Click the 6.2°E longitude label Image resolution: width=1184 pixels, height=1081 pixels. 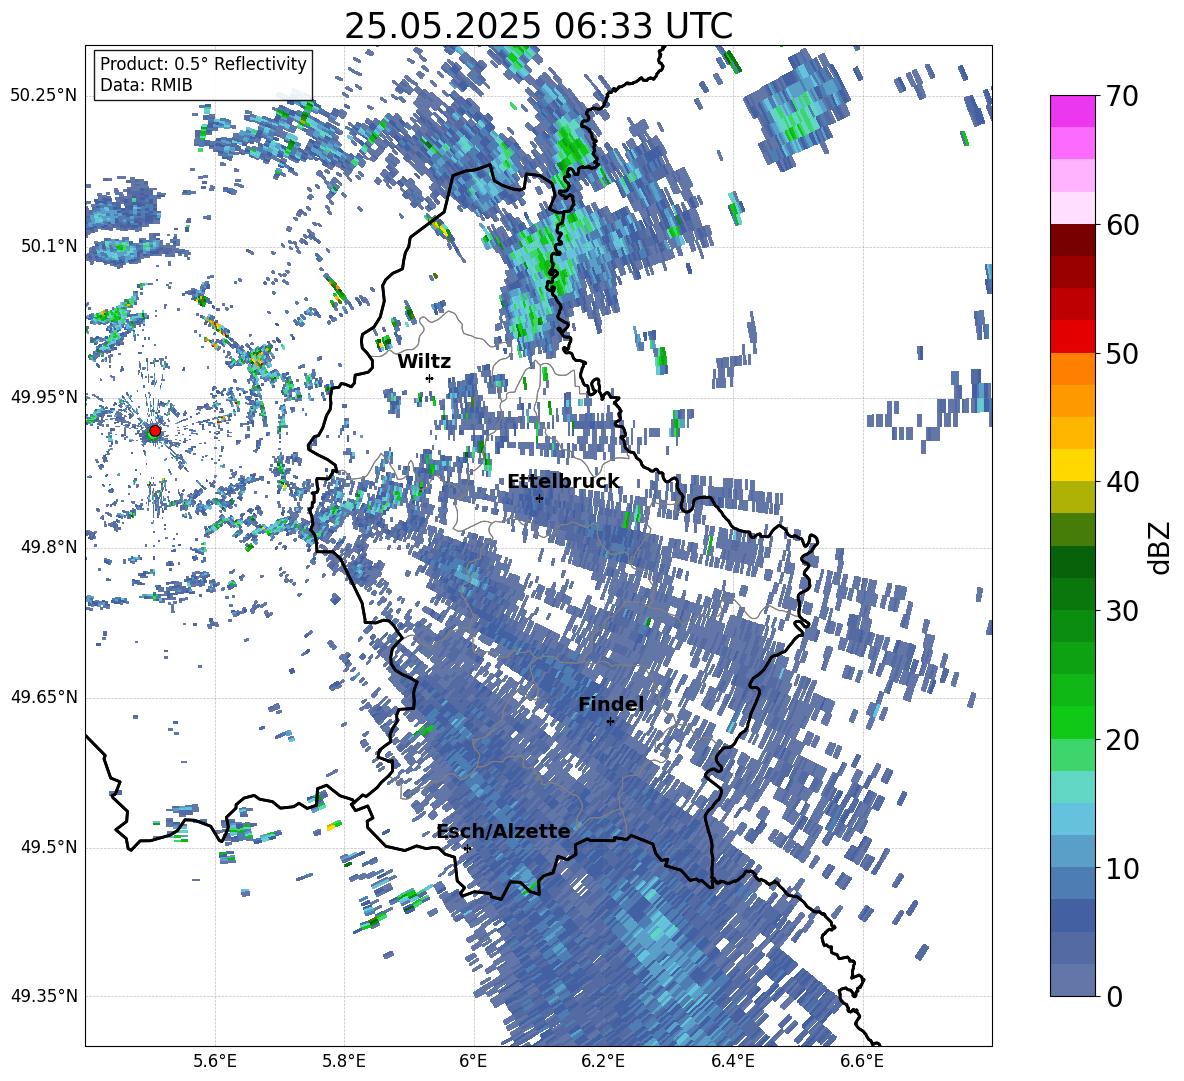(603, 1061)
